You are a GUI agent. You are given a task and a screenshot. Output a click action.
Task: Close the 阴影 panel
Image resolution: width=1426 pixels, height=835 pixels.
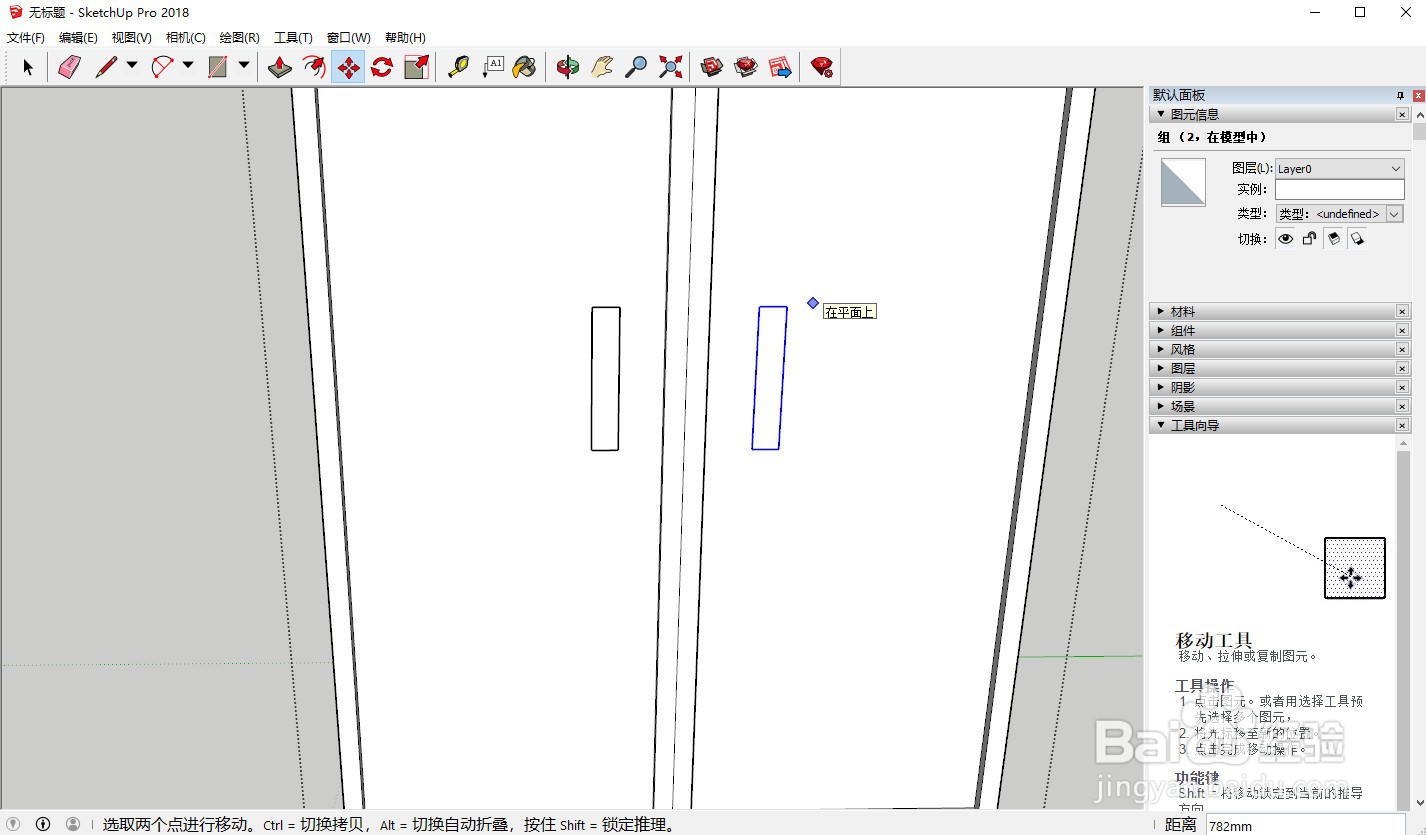(1402, 388)
